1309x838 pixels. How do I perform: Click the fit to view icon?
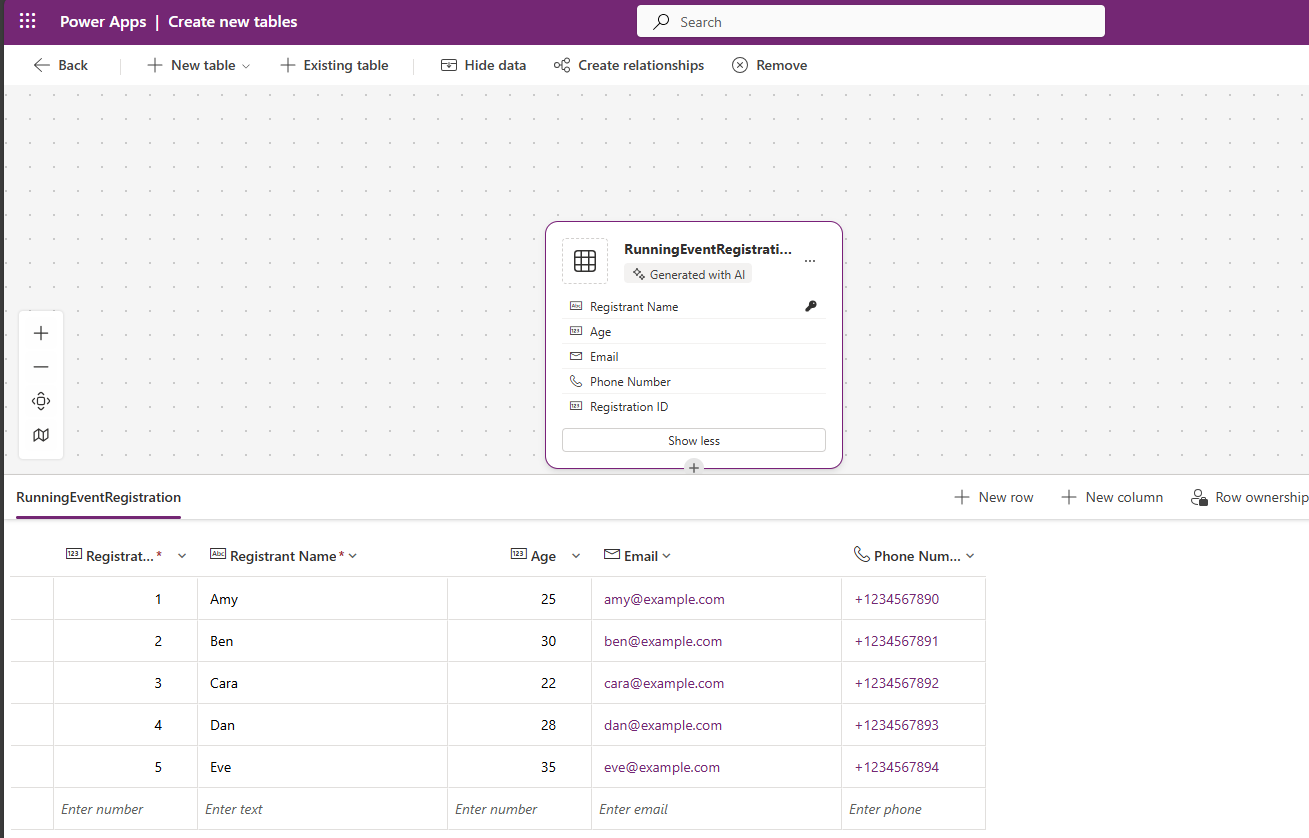(41, 401)
